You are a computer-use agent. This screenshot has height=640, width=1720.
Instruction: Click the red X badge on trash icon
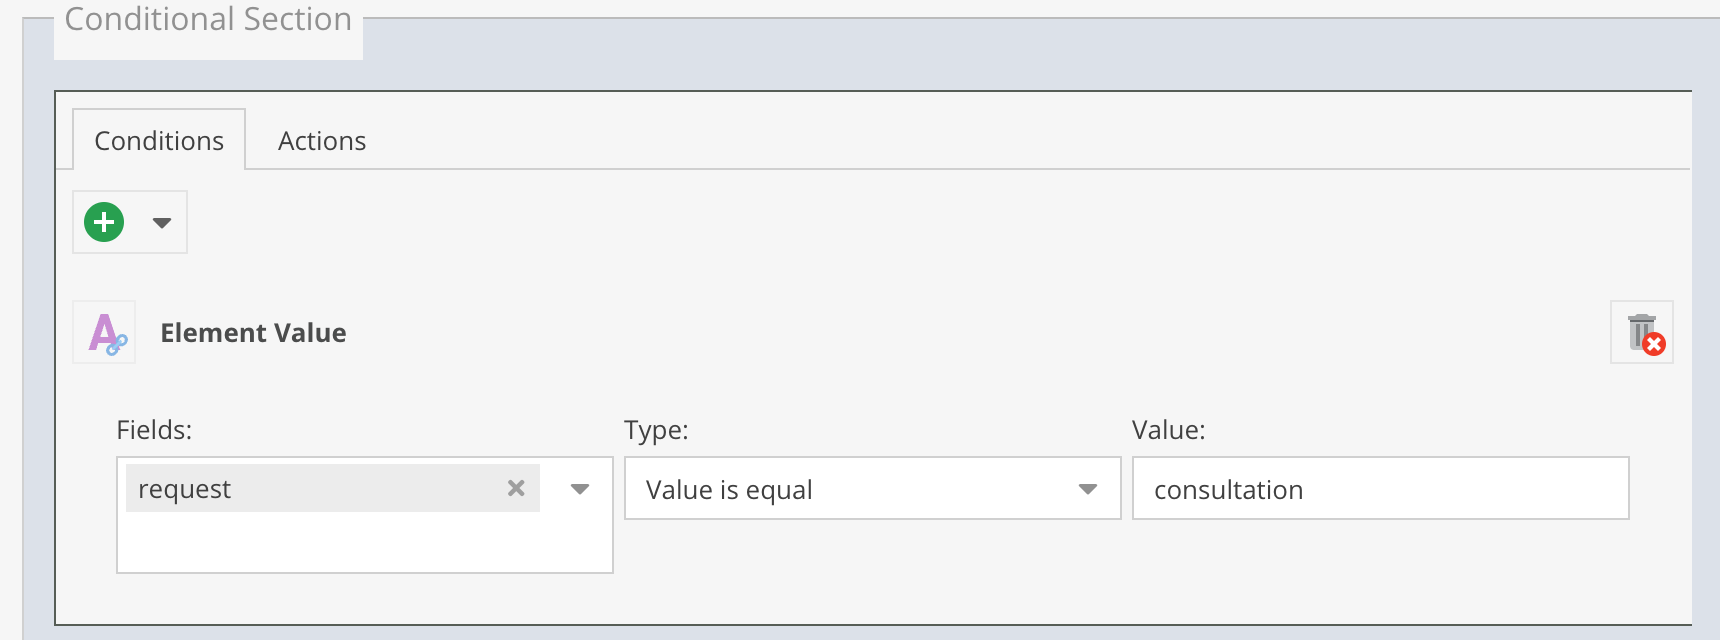[1654, 345]
